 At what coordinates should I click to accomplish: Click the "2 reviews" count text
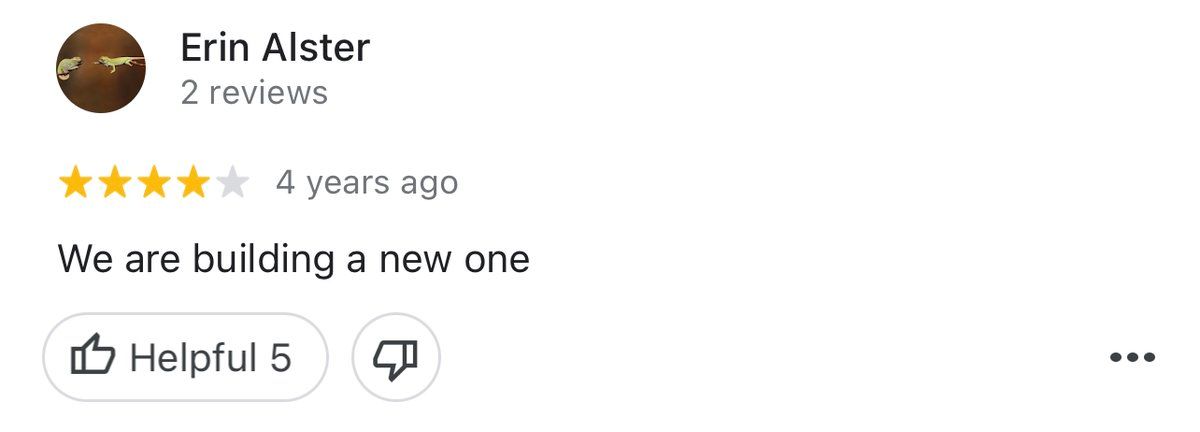[x=254, y=93]
